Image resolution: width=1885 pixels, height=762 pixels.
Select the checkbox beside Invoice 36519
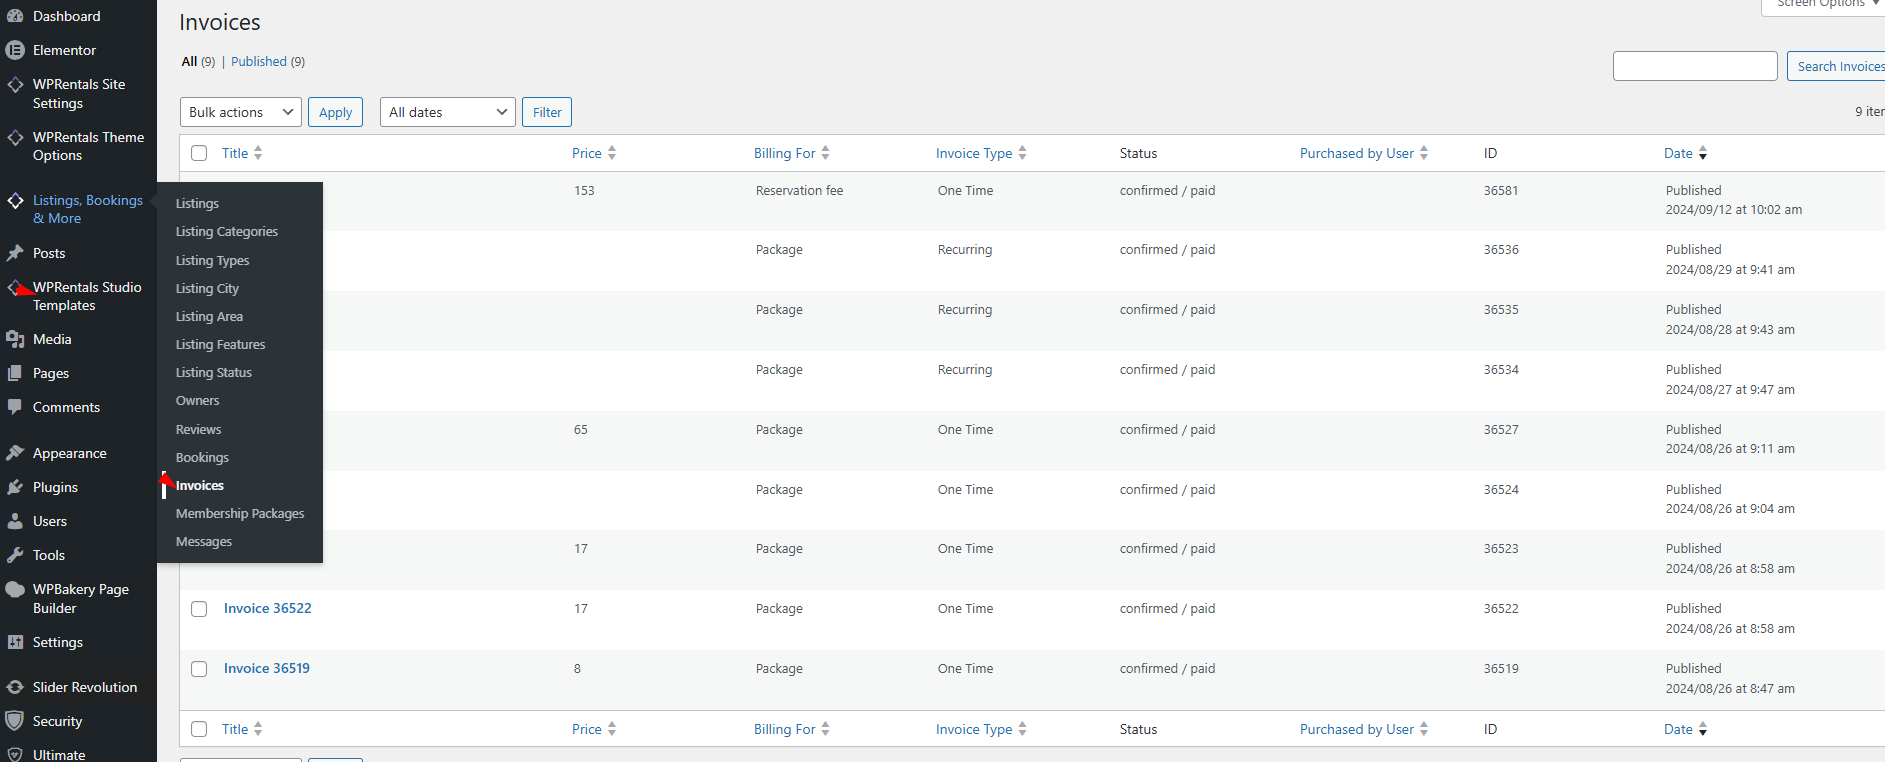click(199, 669)
